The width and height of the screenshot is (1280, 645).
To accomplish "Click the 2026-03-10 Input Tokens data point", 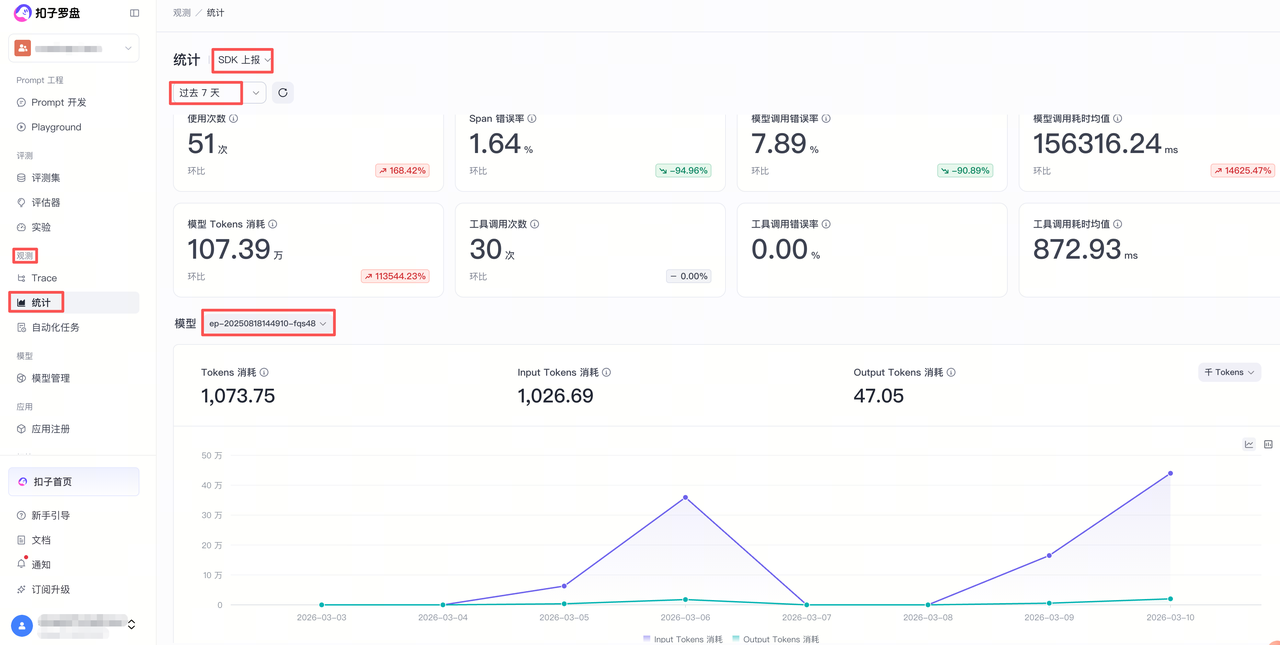I will 1170,474.
